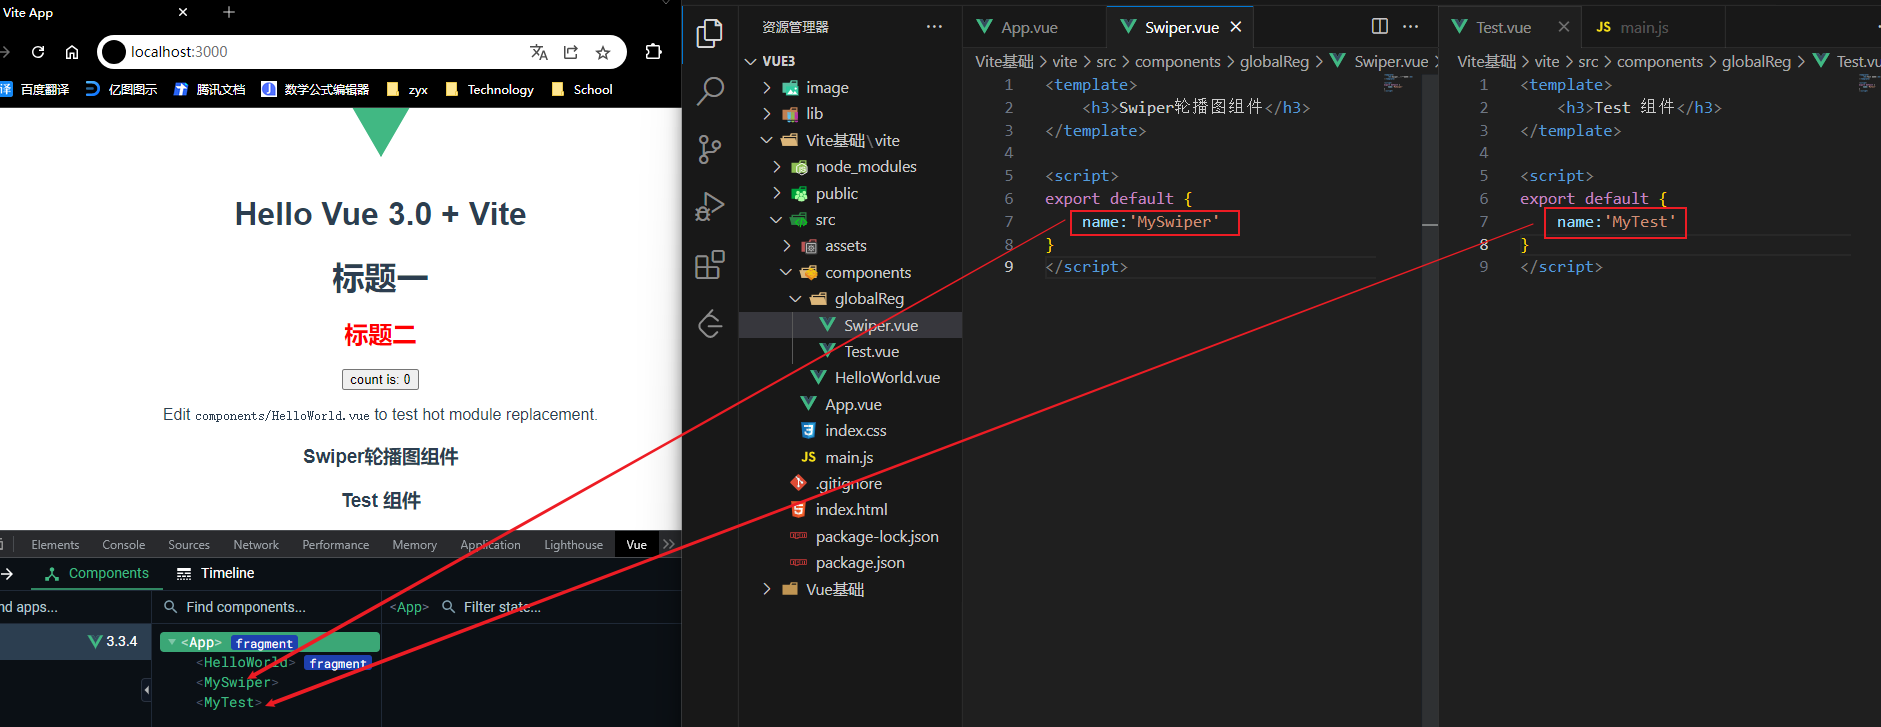Collapse the VUE3 root folder
Screen dimensions: 1881x727
[x=751, y=61]
